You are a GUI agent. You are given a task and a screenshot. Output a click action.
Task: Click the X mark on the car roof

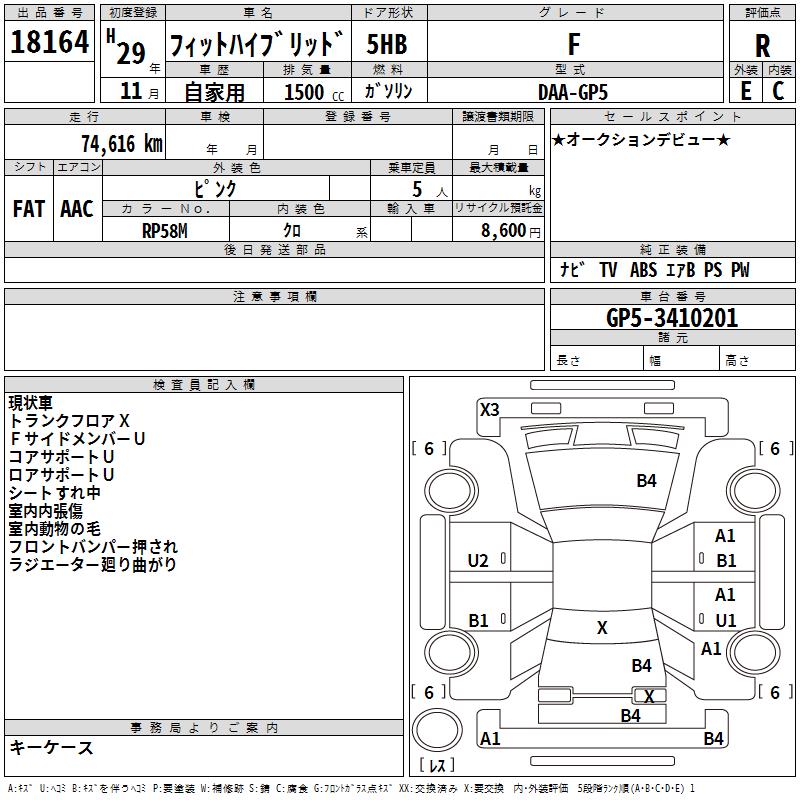(602, 628)
